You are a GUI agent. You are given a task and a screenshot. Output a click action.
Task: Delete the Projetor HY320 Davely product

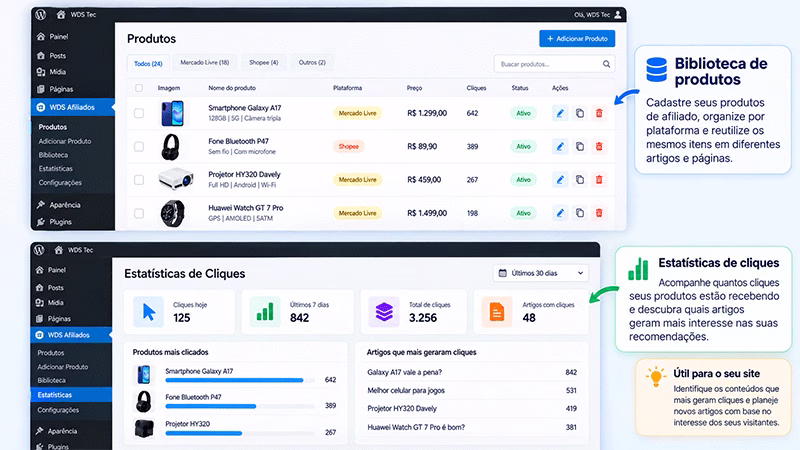coord(599,180)
